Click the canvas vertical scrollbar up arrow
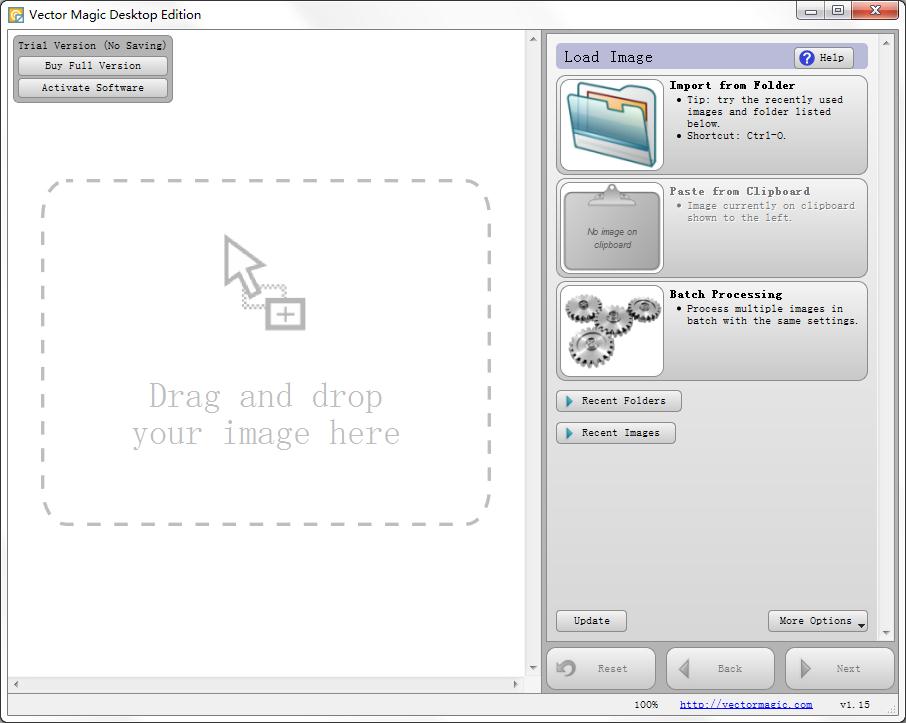The width and height of the screenshot is (906, 723). [x=533, y=39]
